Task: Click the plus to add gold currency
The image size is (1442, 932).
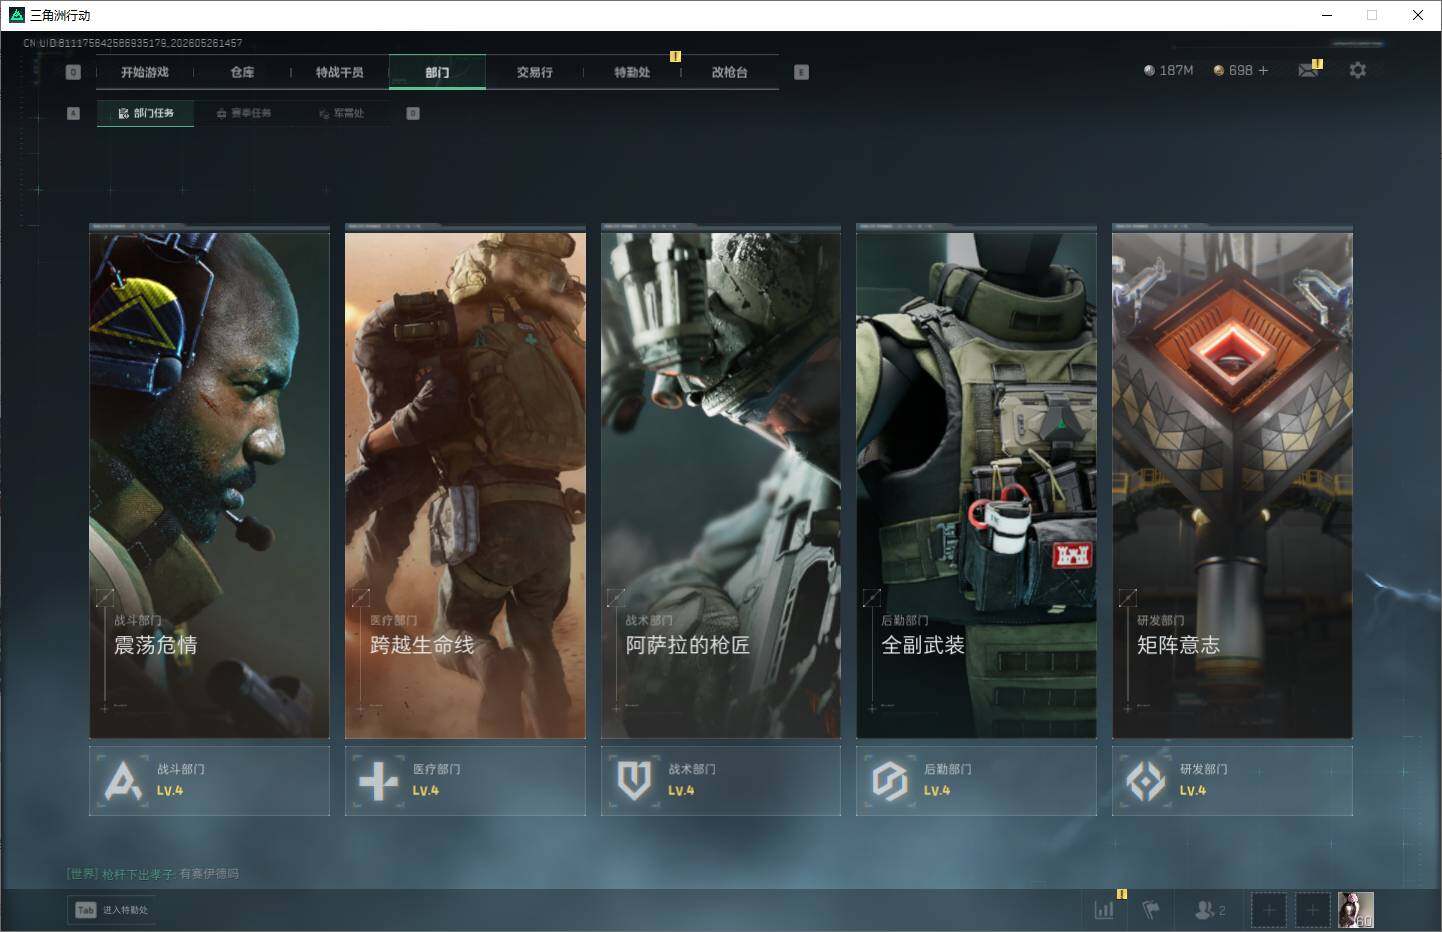Action: tap(1263, 70)
